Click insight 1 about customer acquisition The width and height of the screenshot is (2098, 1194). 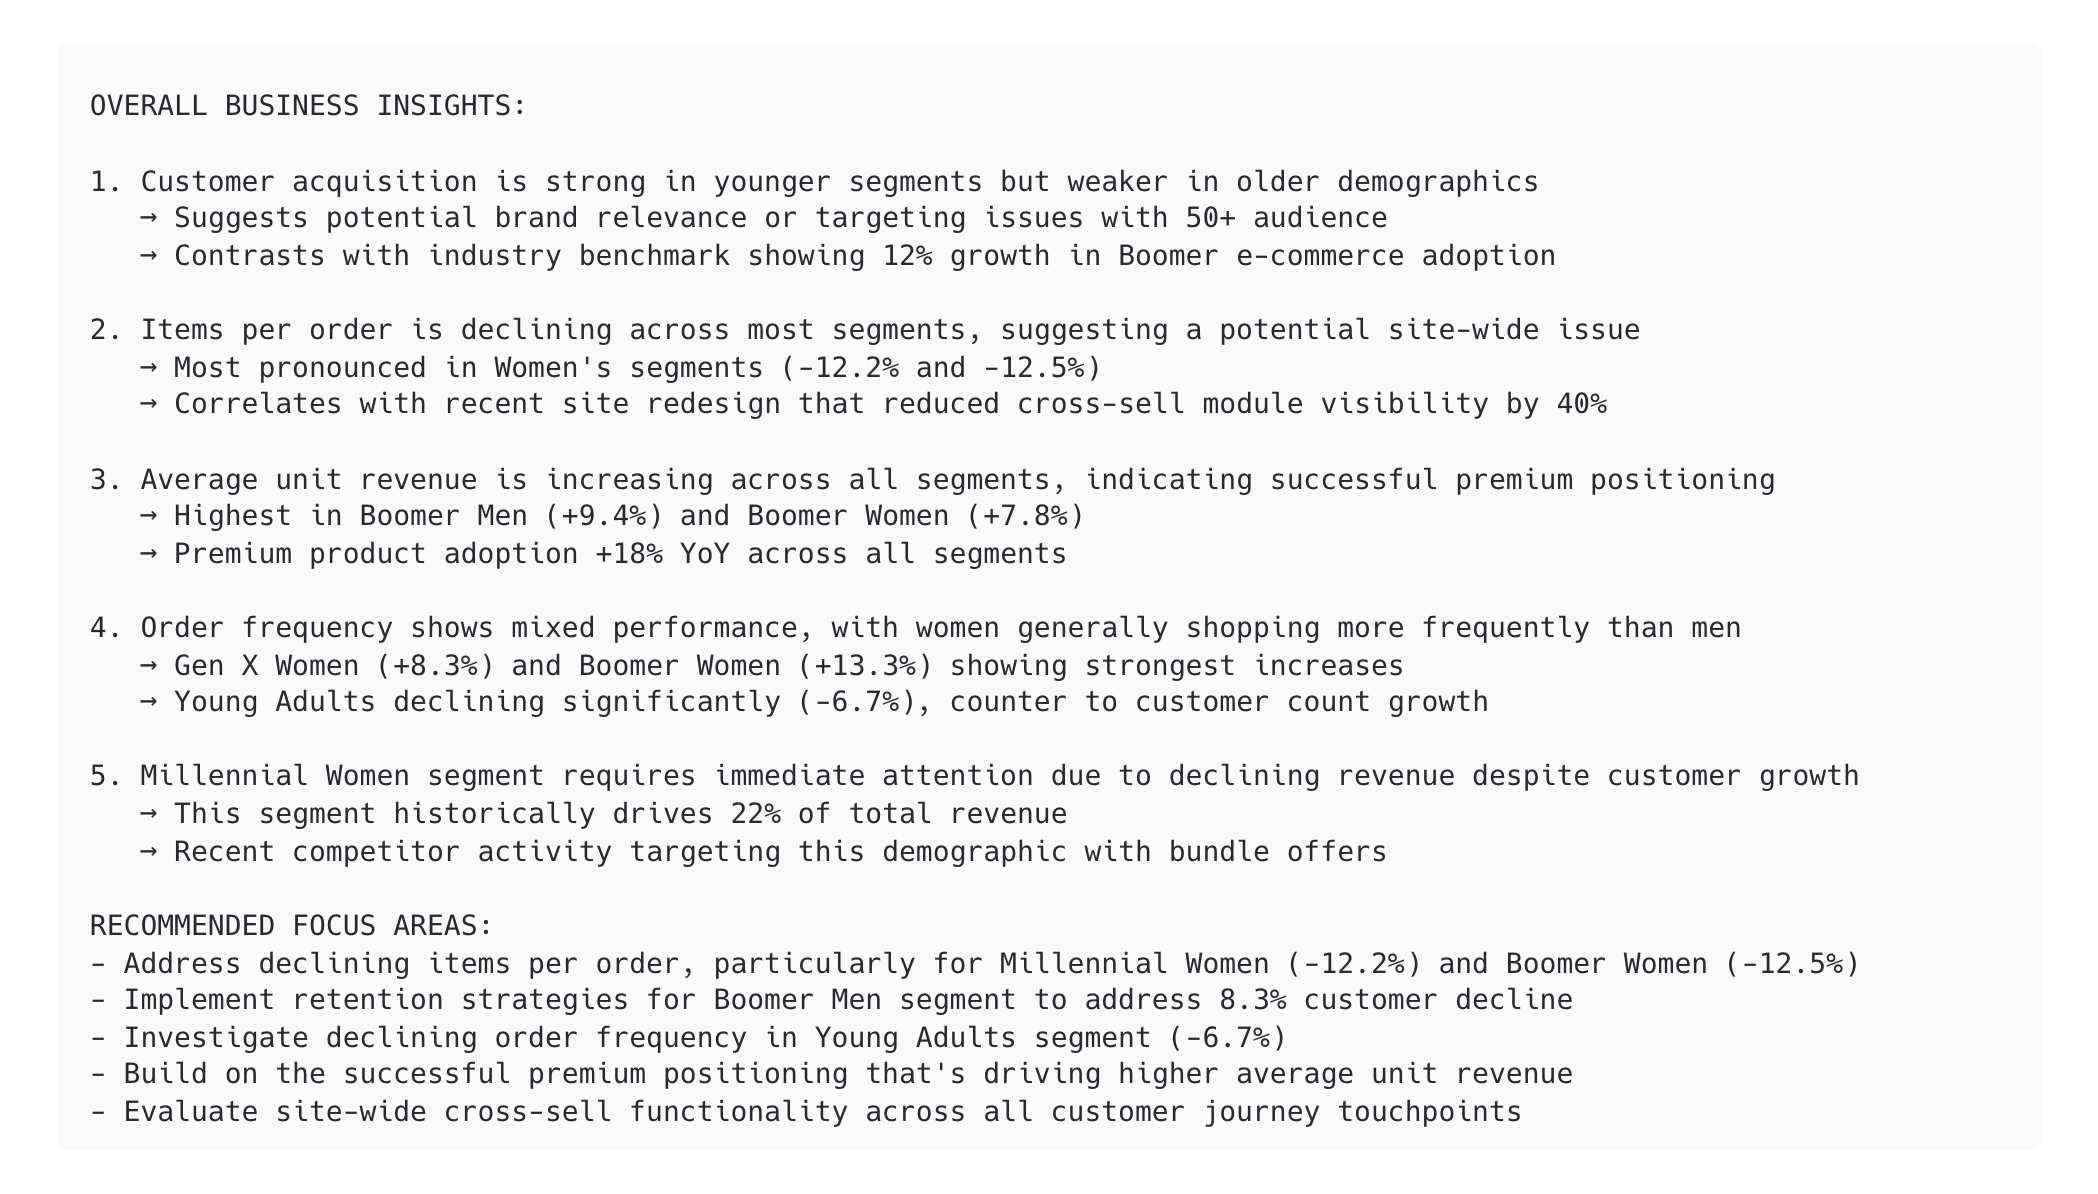[x=814, y=182]
